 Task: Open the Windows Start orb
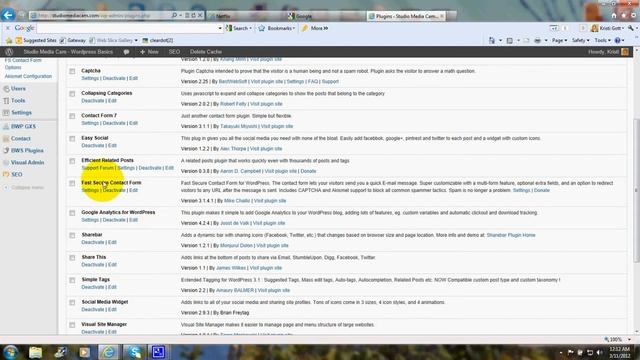click(11, 352)
